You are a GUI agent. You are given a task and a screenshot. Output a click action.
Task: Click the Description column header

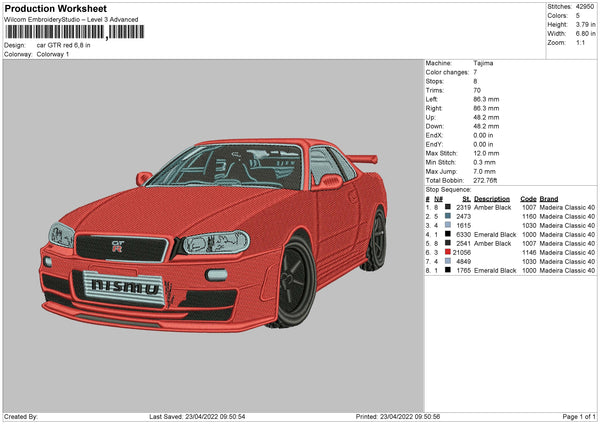tap(492, 198)
